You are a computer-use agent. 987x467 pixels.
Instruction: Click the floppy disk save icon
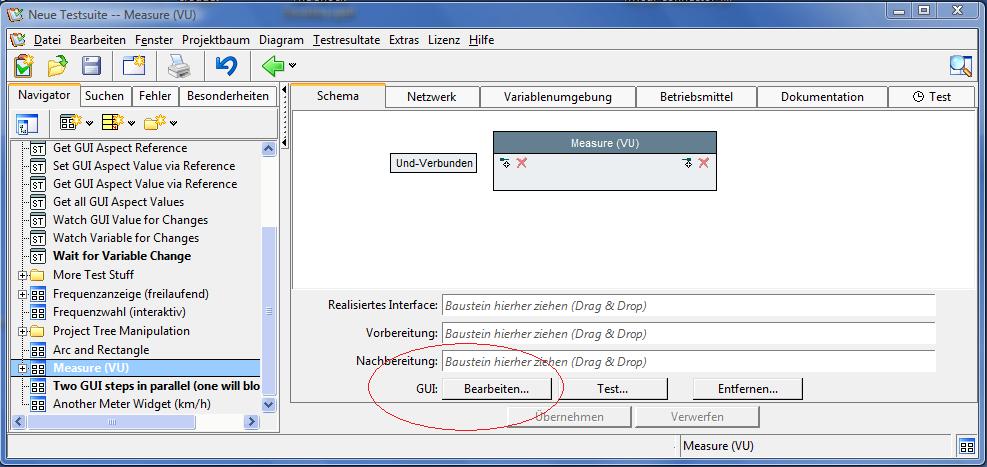[x=92, y=67]
